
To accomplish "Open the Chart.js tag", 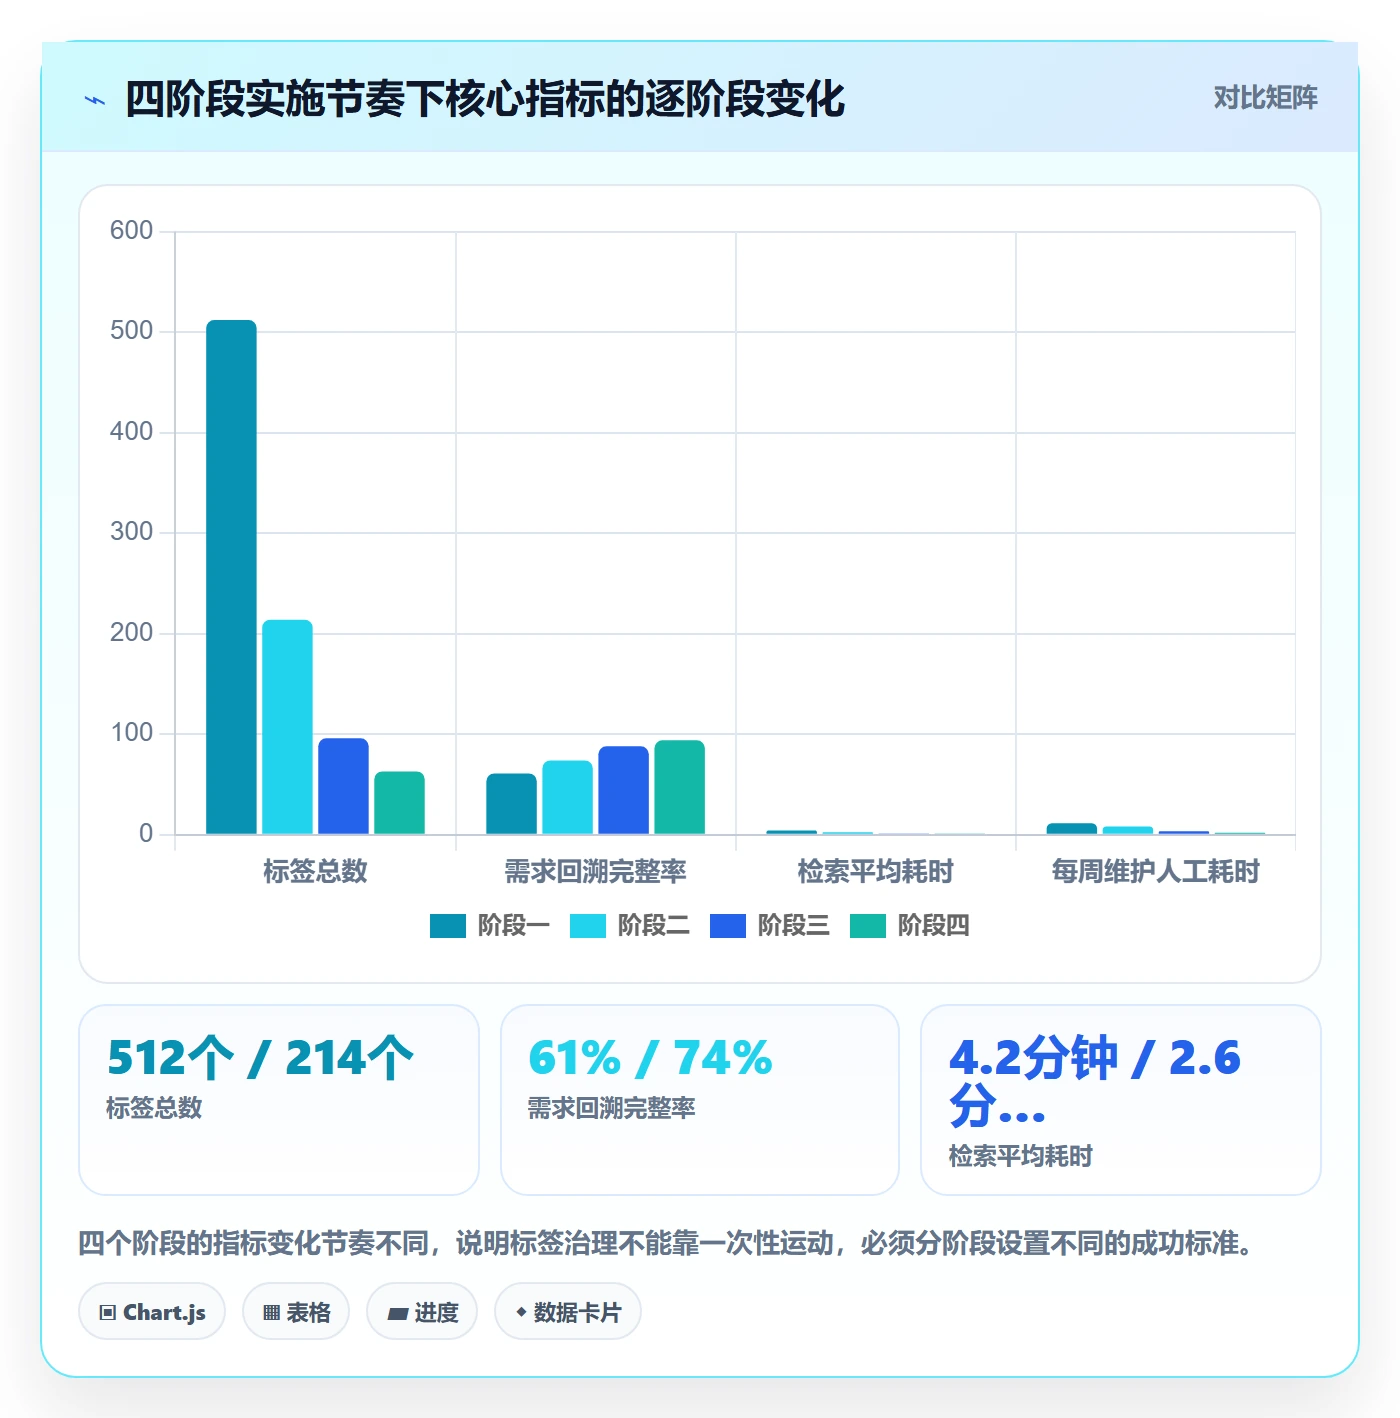I will pos(152,1311).
